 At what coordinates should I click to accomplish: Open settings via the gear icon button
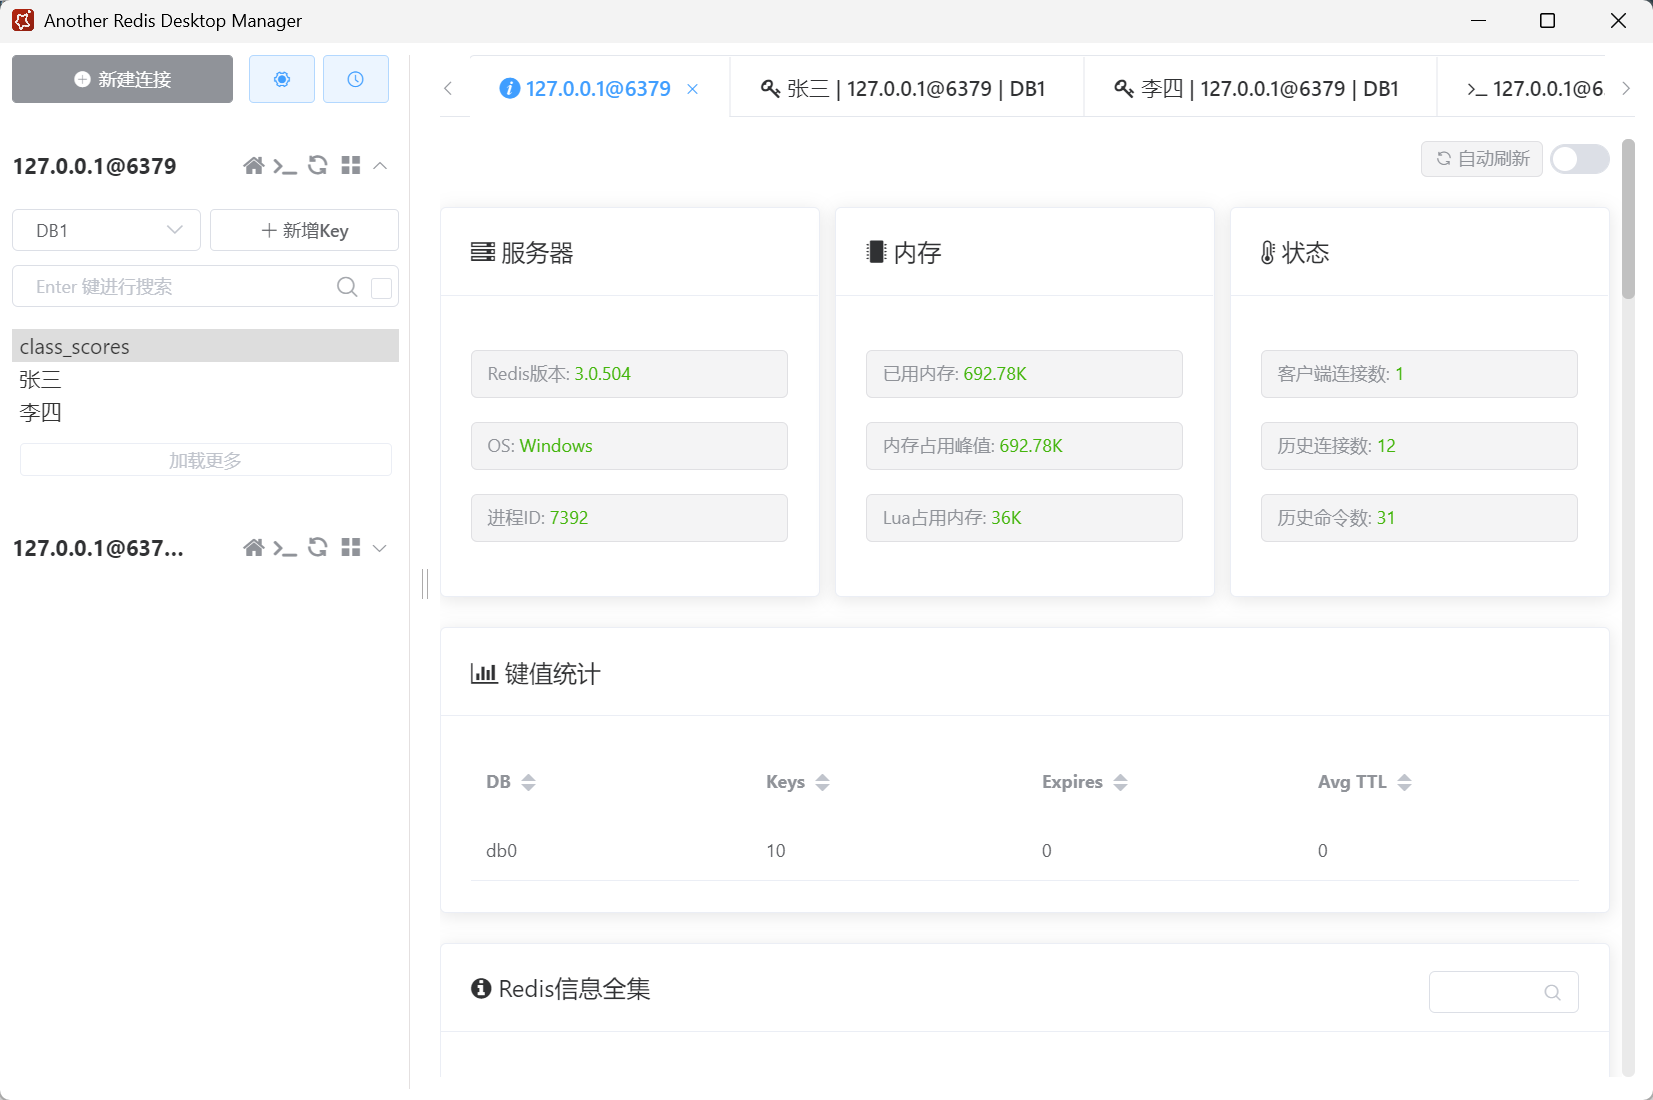tap(282, 79)
